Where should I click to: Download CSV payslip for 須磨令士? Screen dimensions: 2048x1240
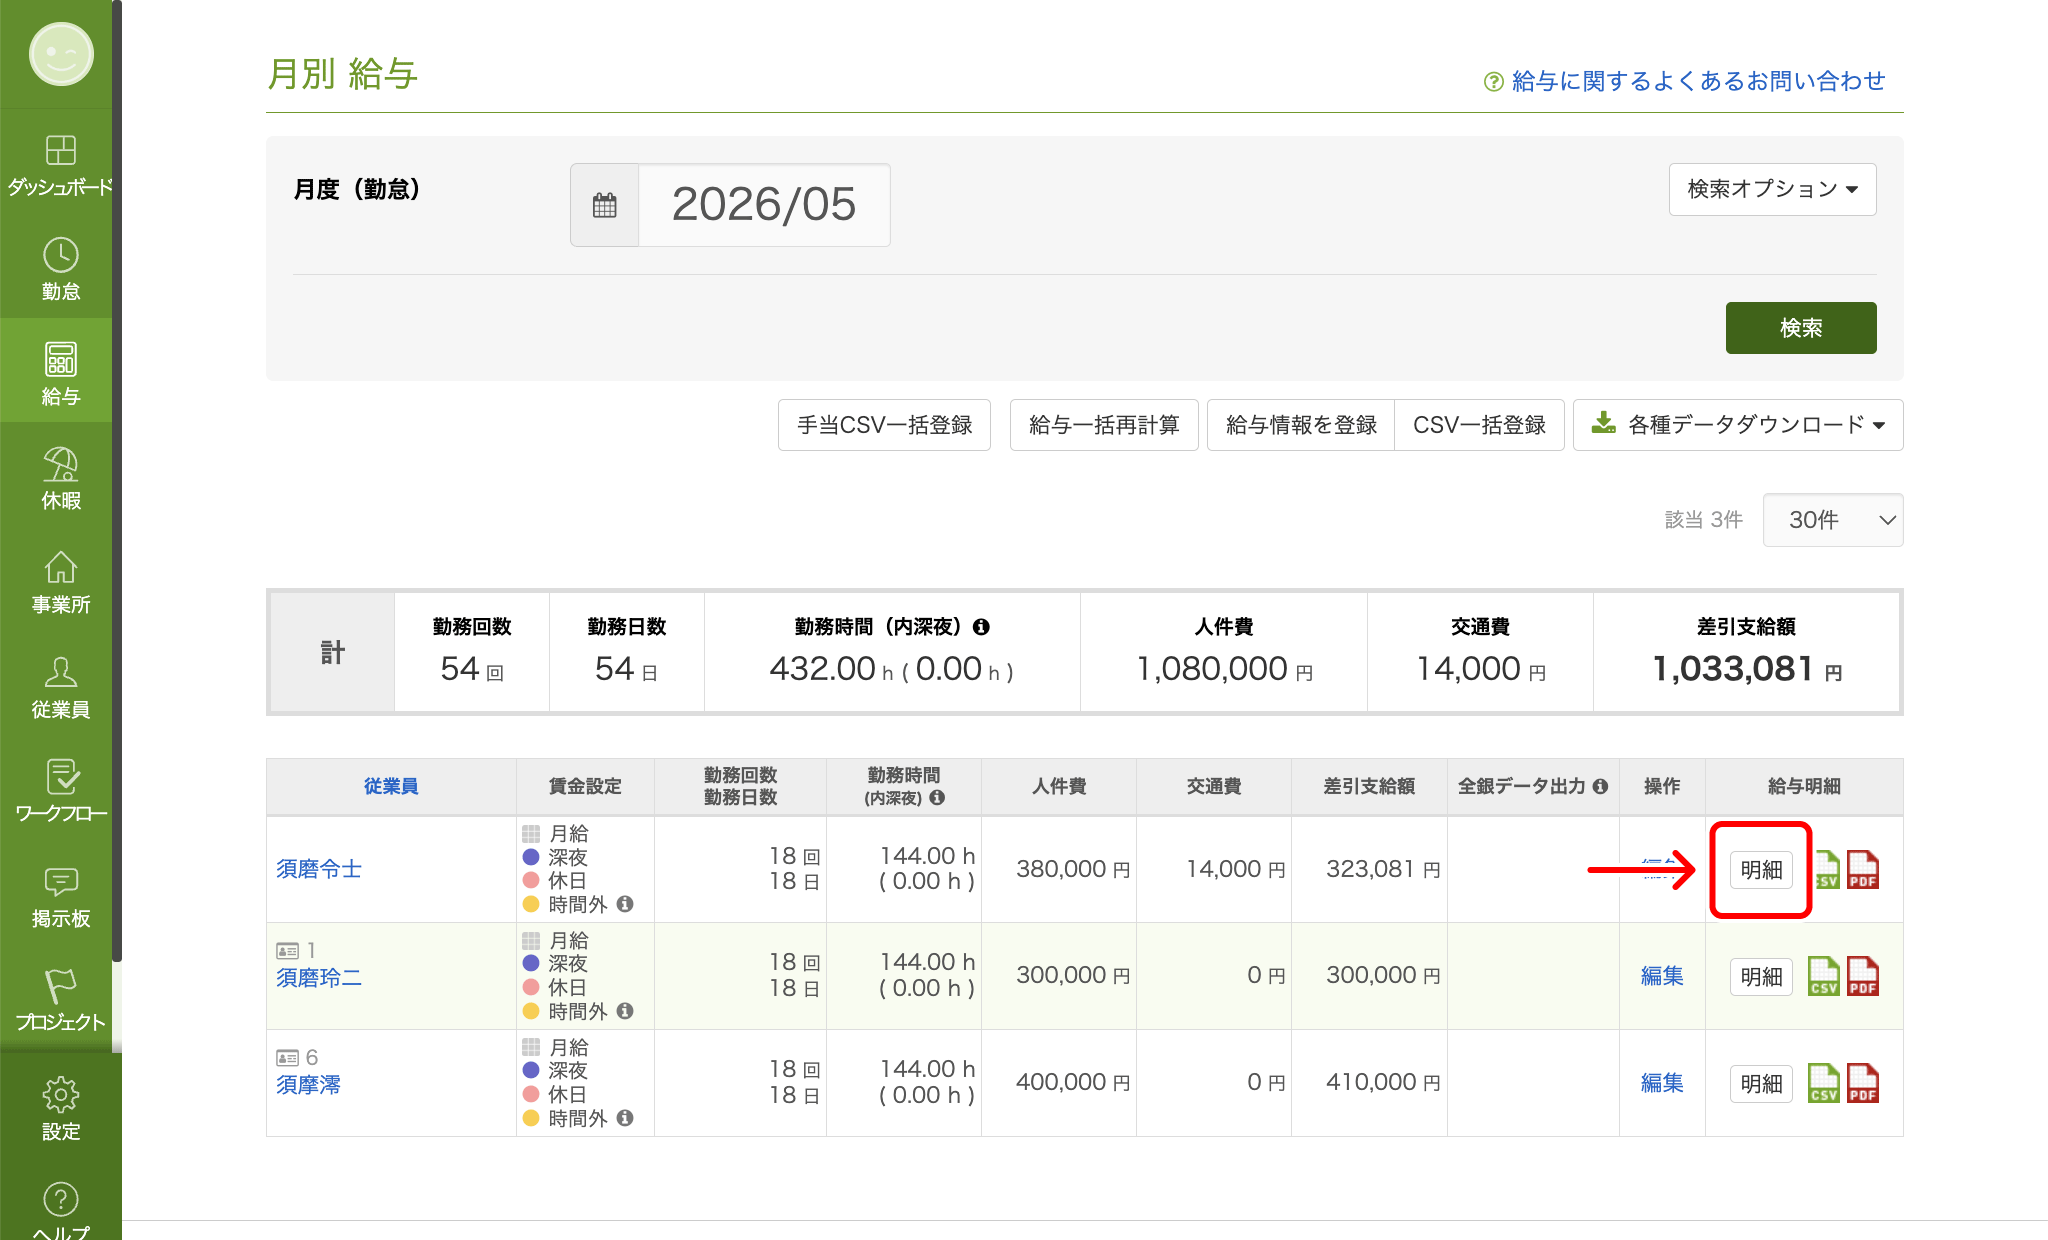point(1825,870)
